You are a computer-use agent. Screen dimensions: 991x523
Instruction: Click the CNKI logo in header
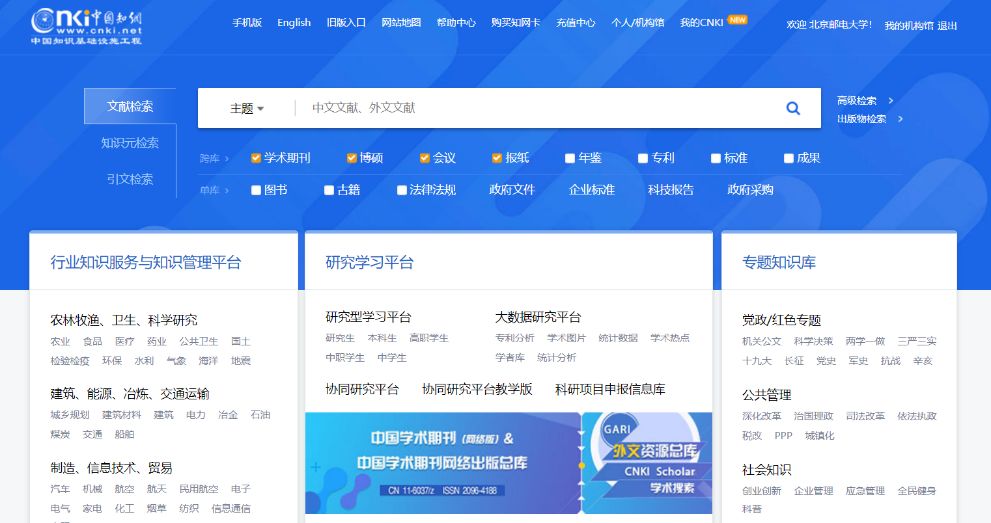coord(85,26)
